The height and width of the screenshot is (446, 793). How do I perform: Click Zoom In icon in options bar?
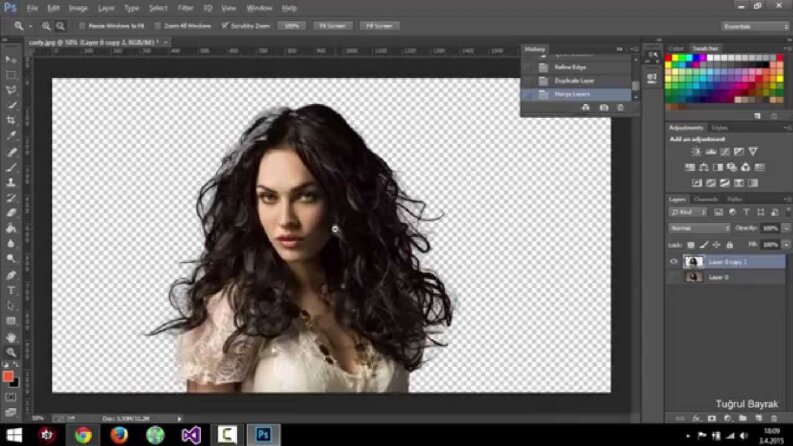click(47, 26)
